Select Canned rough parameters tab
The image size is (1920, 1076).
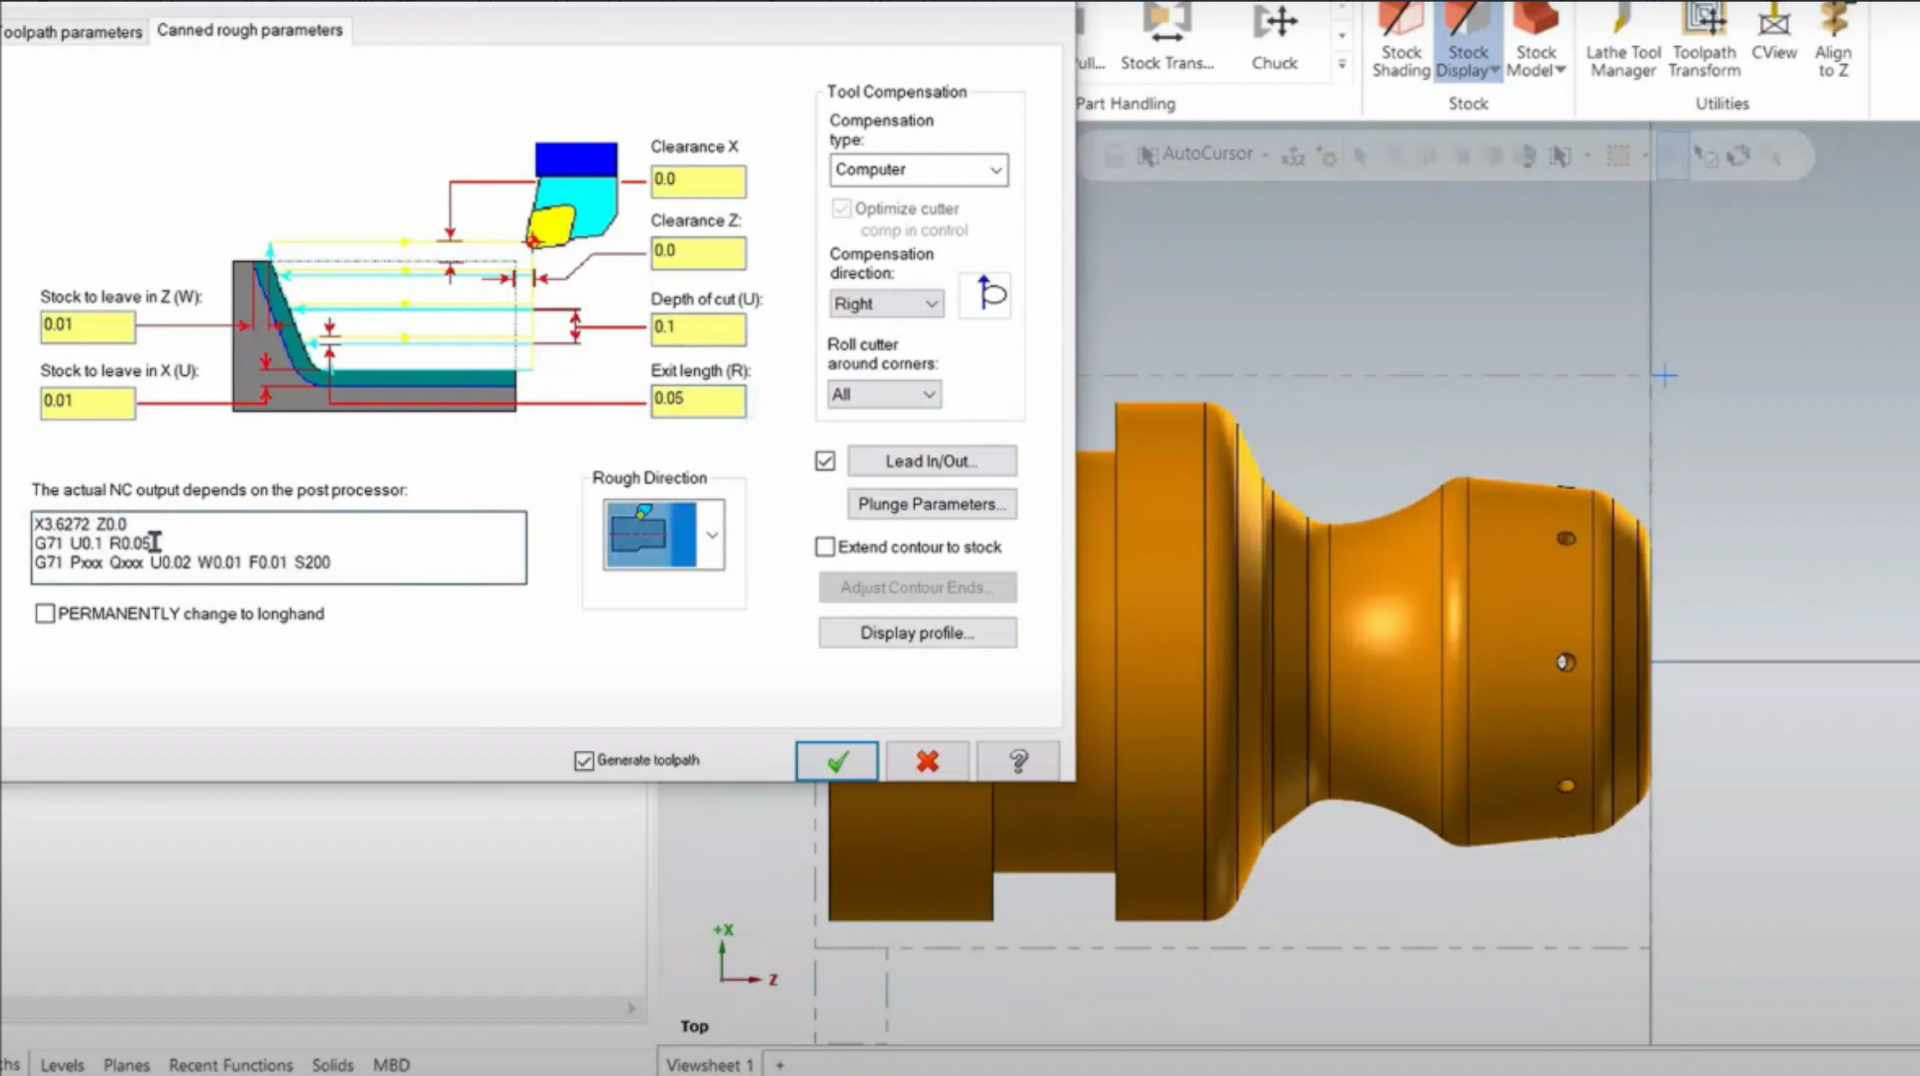pos(250,30)
